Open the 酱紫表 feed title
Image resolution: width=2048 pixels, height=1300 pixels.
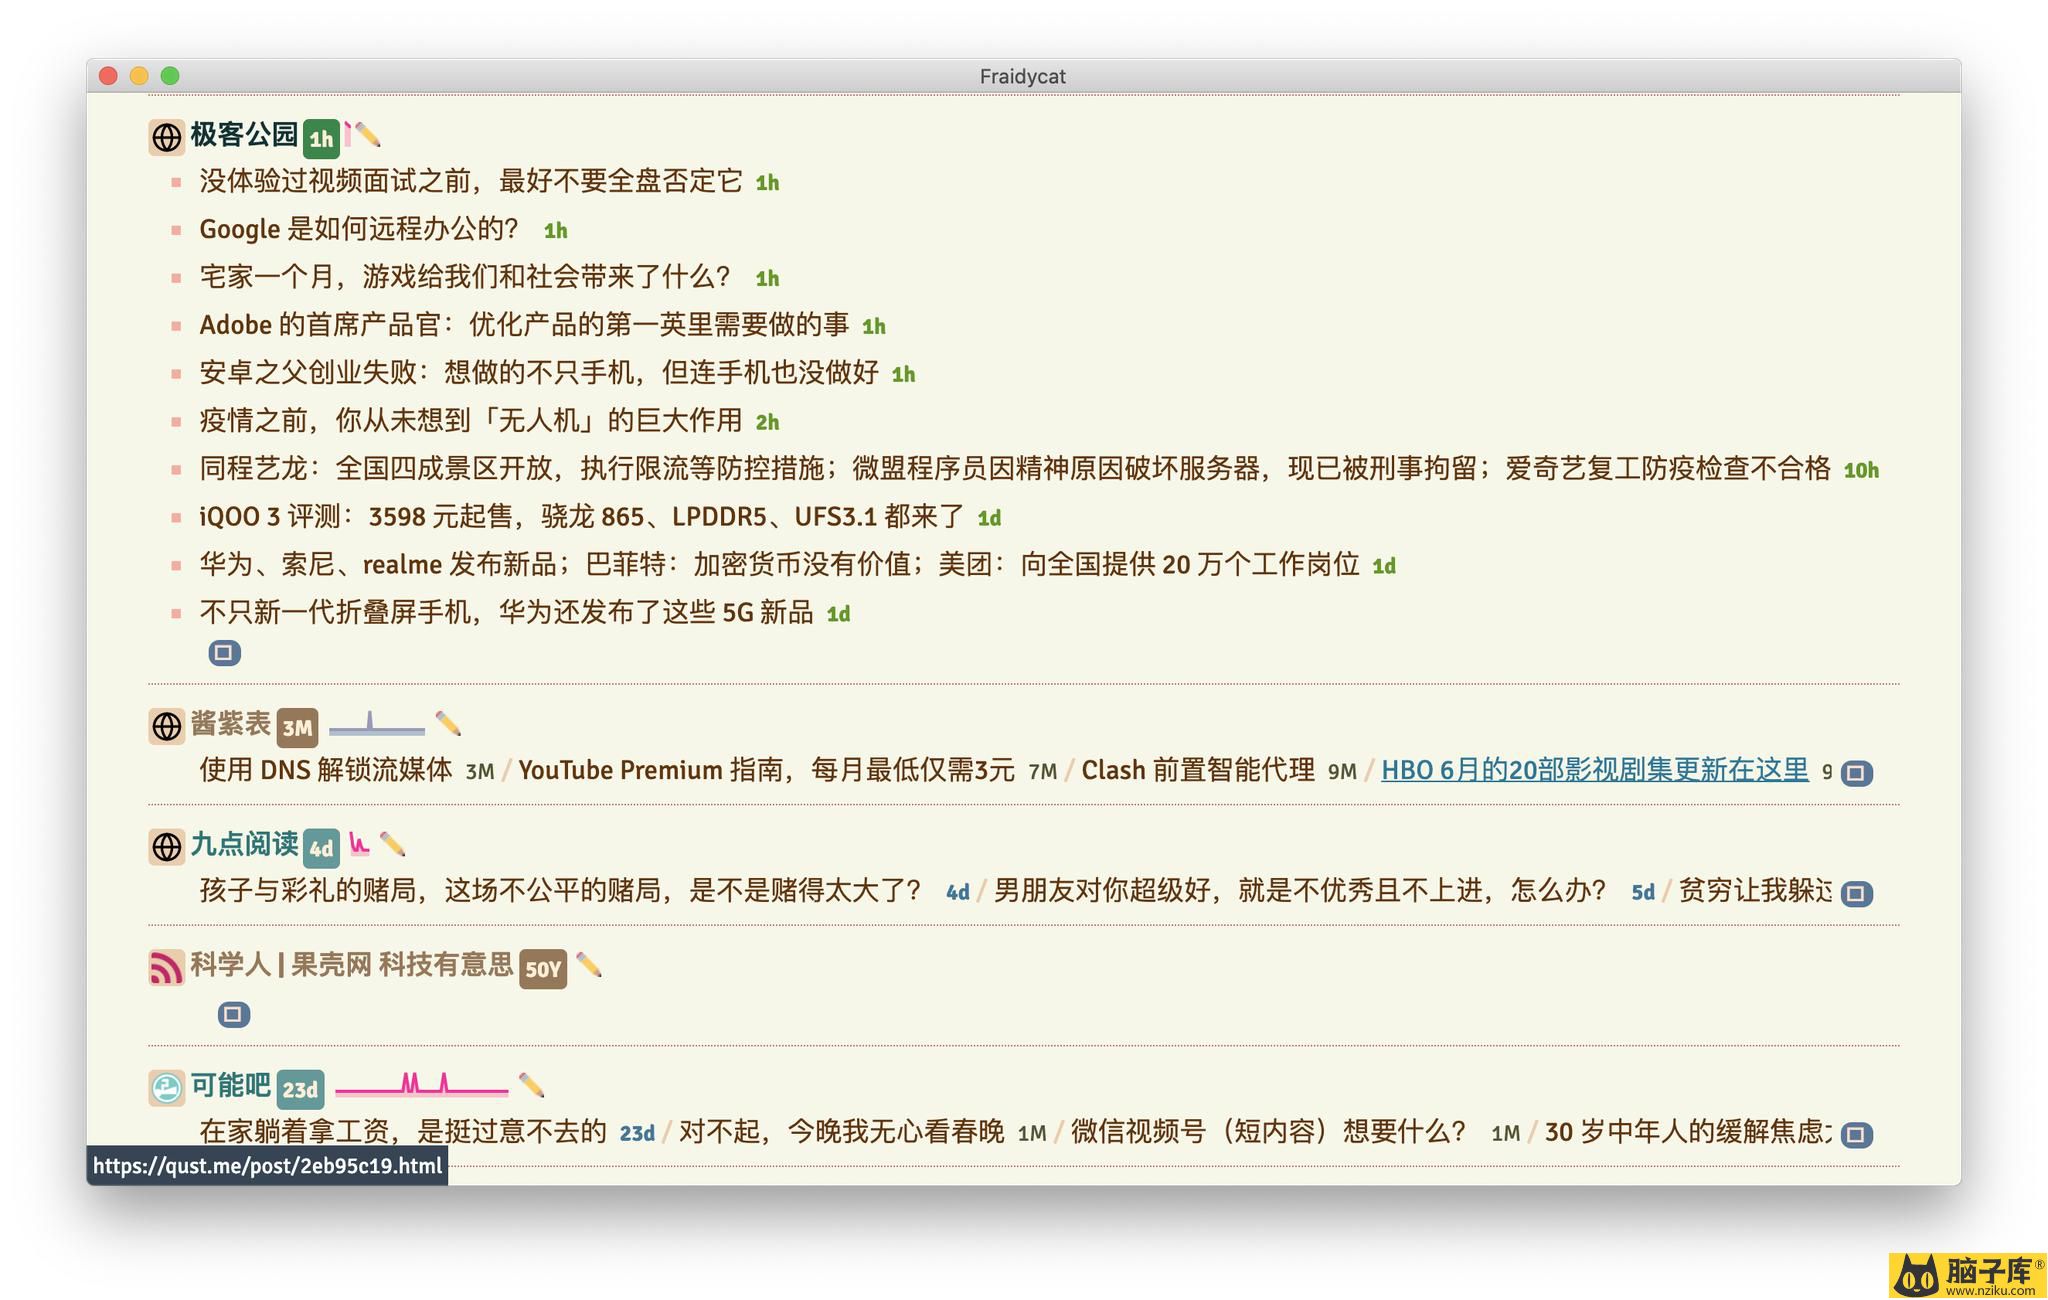(231, 723)
